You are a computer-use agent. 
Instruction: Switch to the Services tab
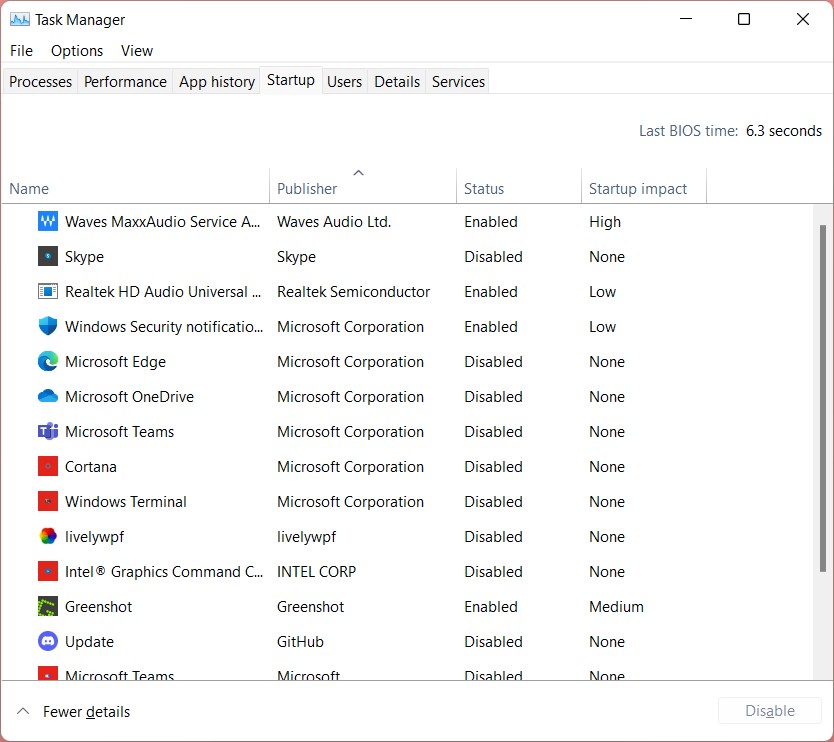[x=458, y=82]
